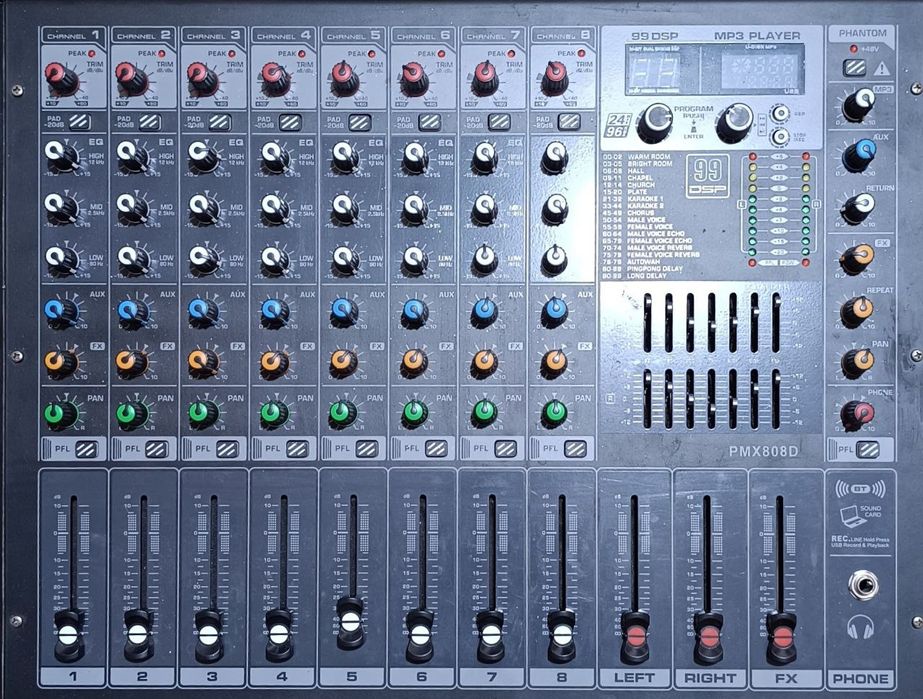923x699 pixels.
Task: Click the master RETURN knob
Action: (858, 208)
